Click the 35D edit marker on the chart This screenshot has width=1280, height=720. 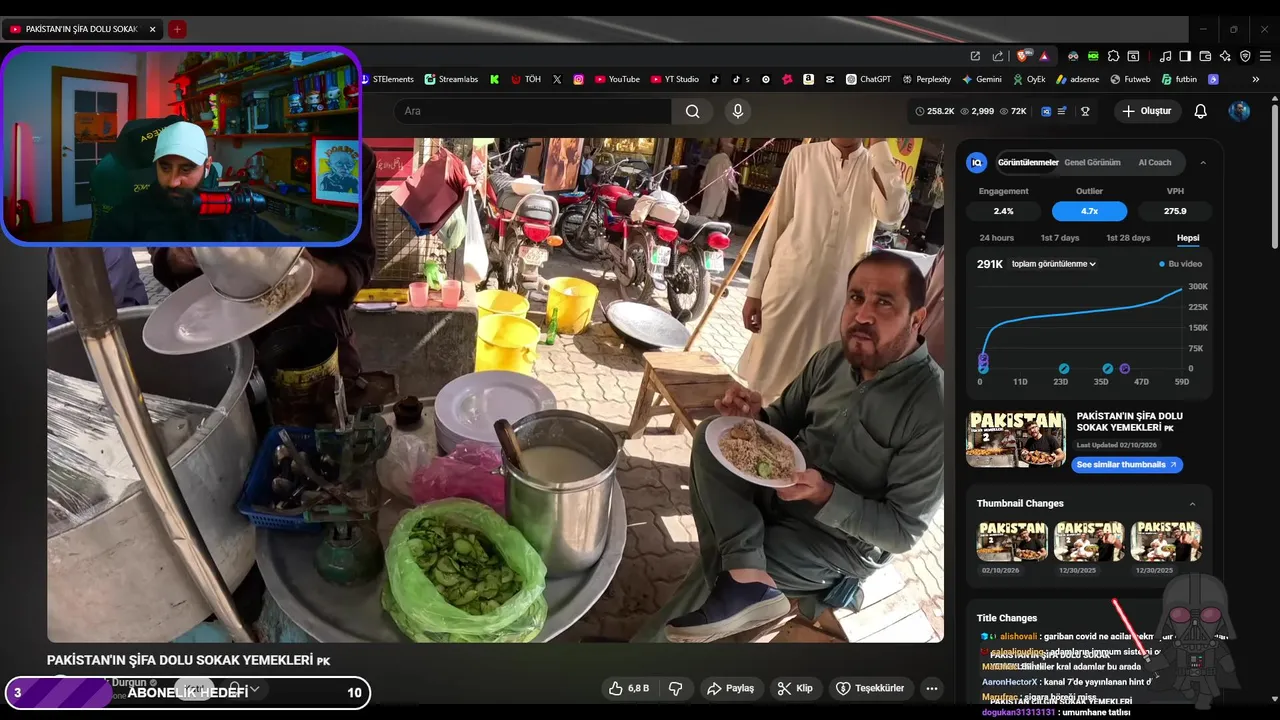(x=1107, y=369)
